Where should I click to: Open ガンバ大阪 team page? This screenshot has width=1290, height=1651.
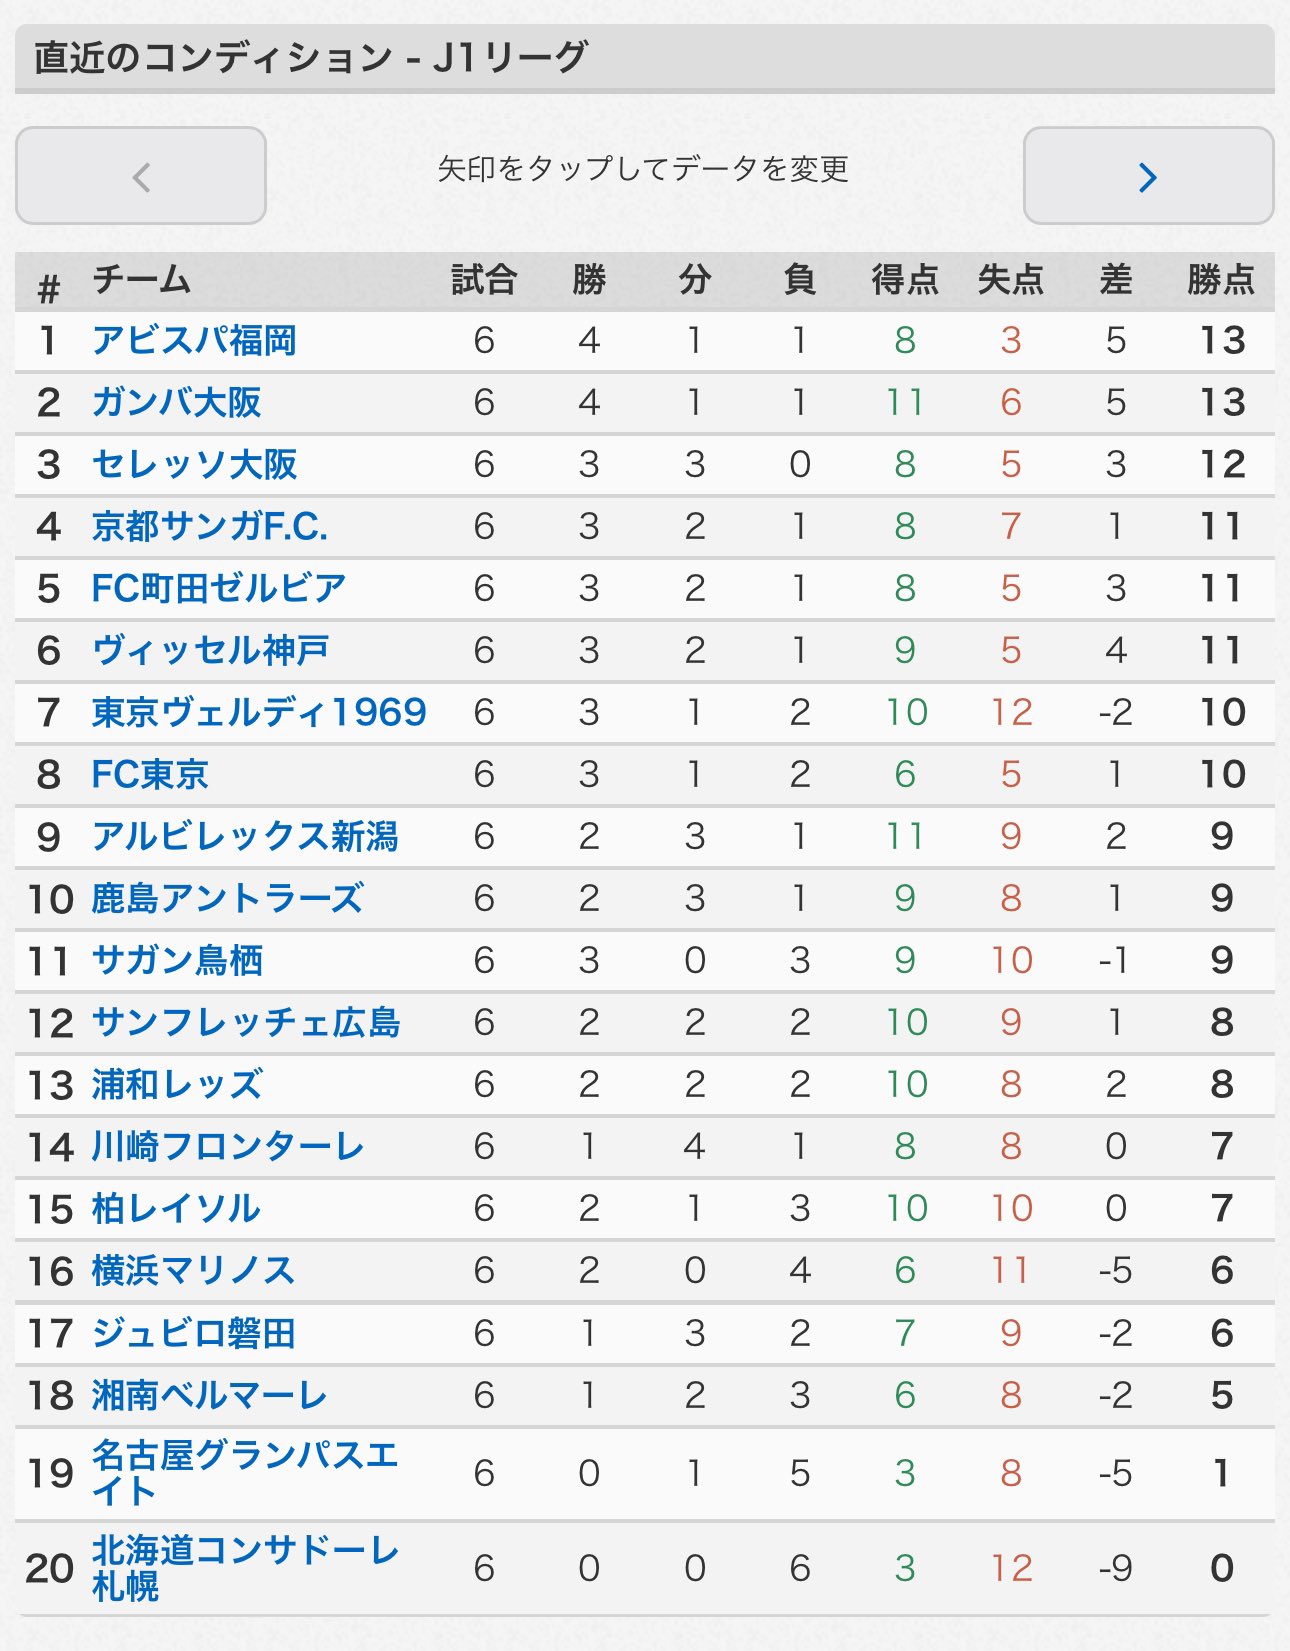176,403
